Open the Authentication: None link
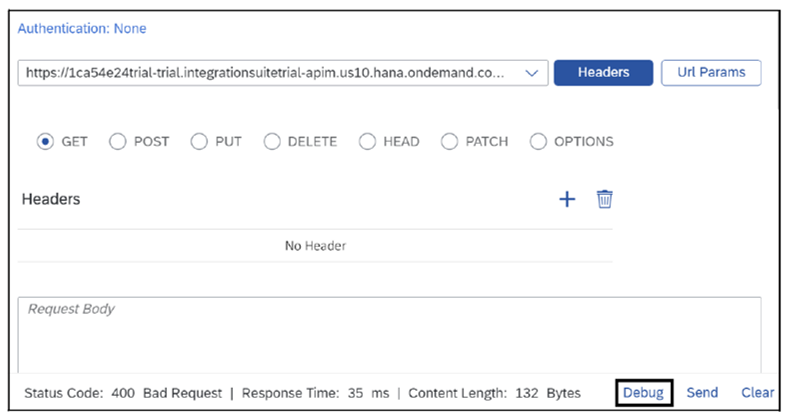The image size is (787, 418). 82,29
